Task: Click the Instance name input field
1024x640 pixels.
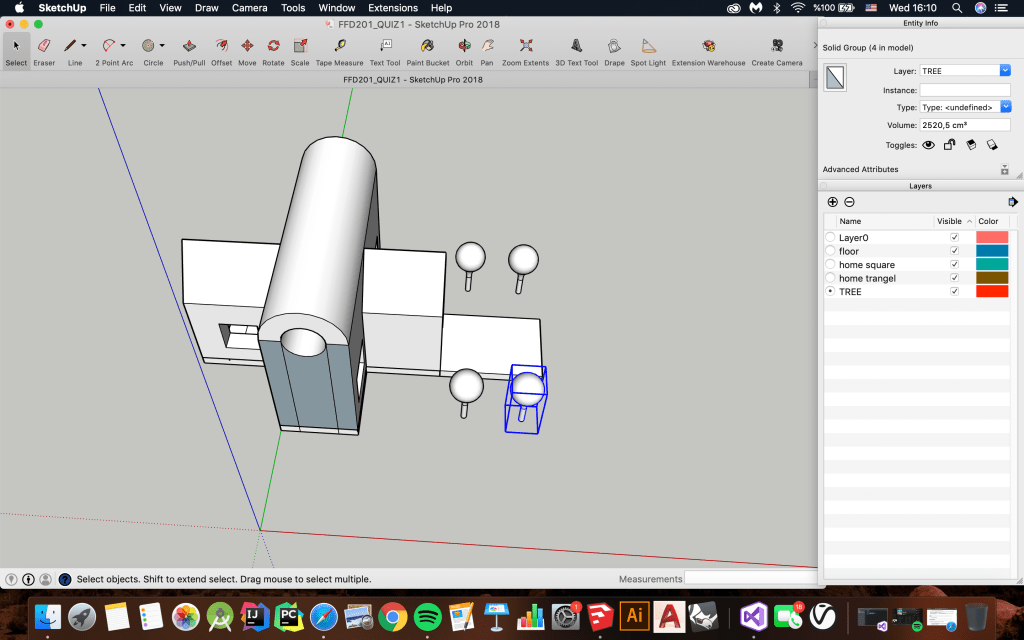Action: 964,90
